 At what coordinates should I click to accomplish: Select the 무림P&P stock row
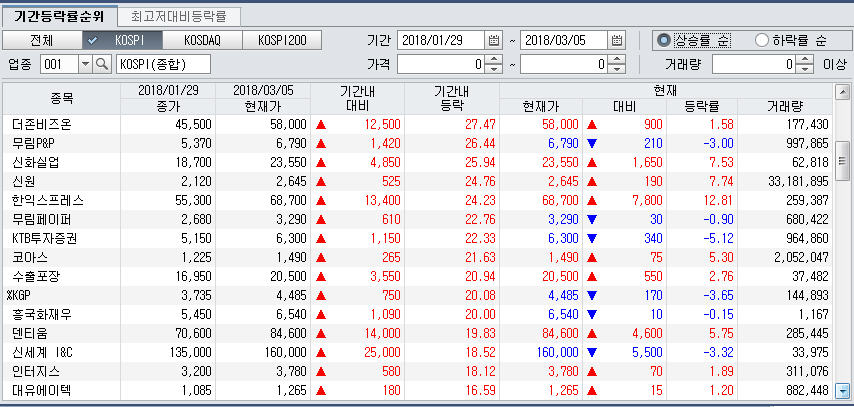418,143
